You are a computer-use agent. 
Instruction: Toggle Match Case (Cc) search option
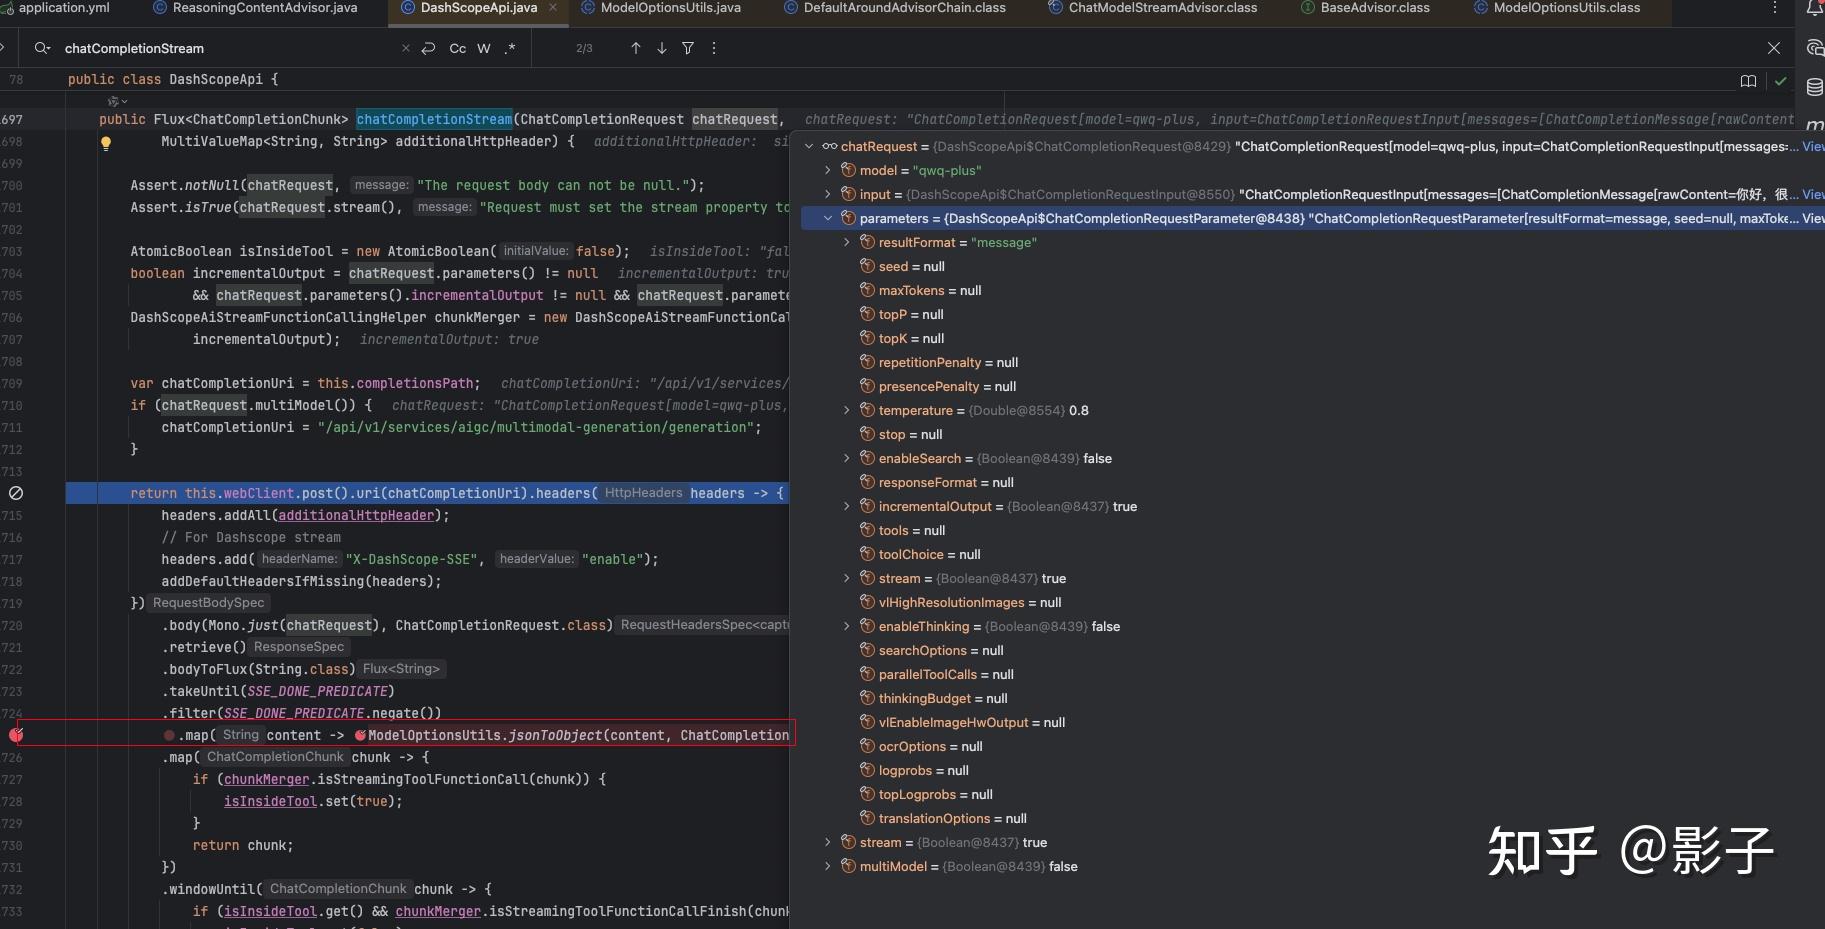click(x=457, y=48)
